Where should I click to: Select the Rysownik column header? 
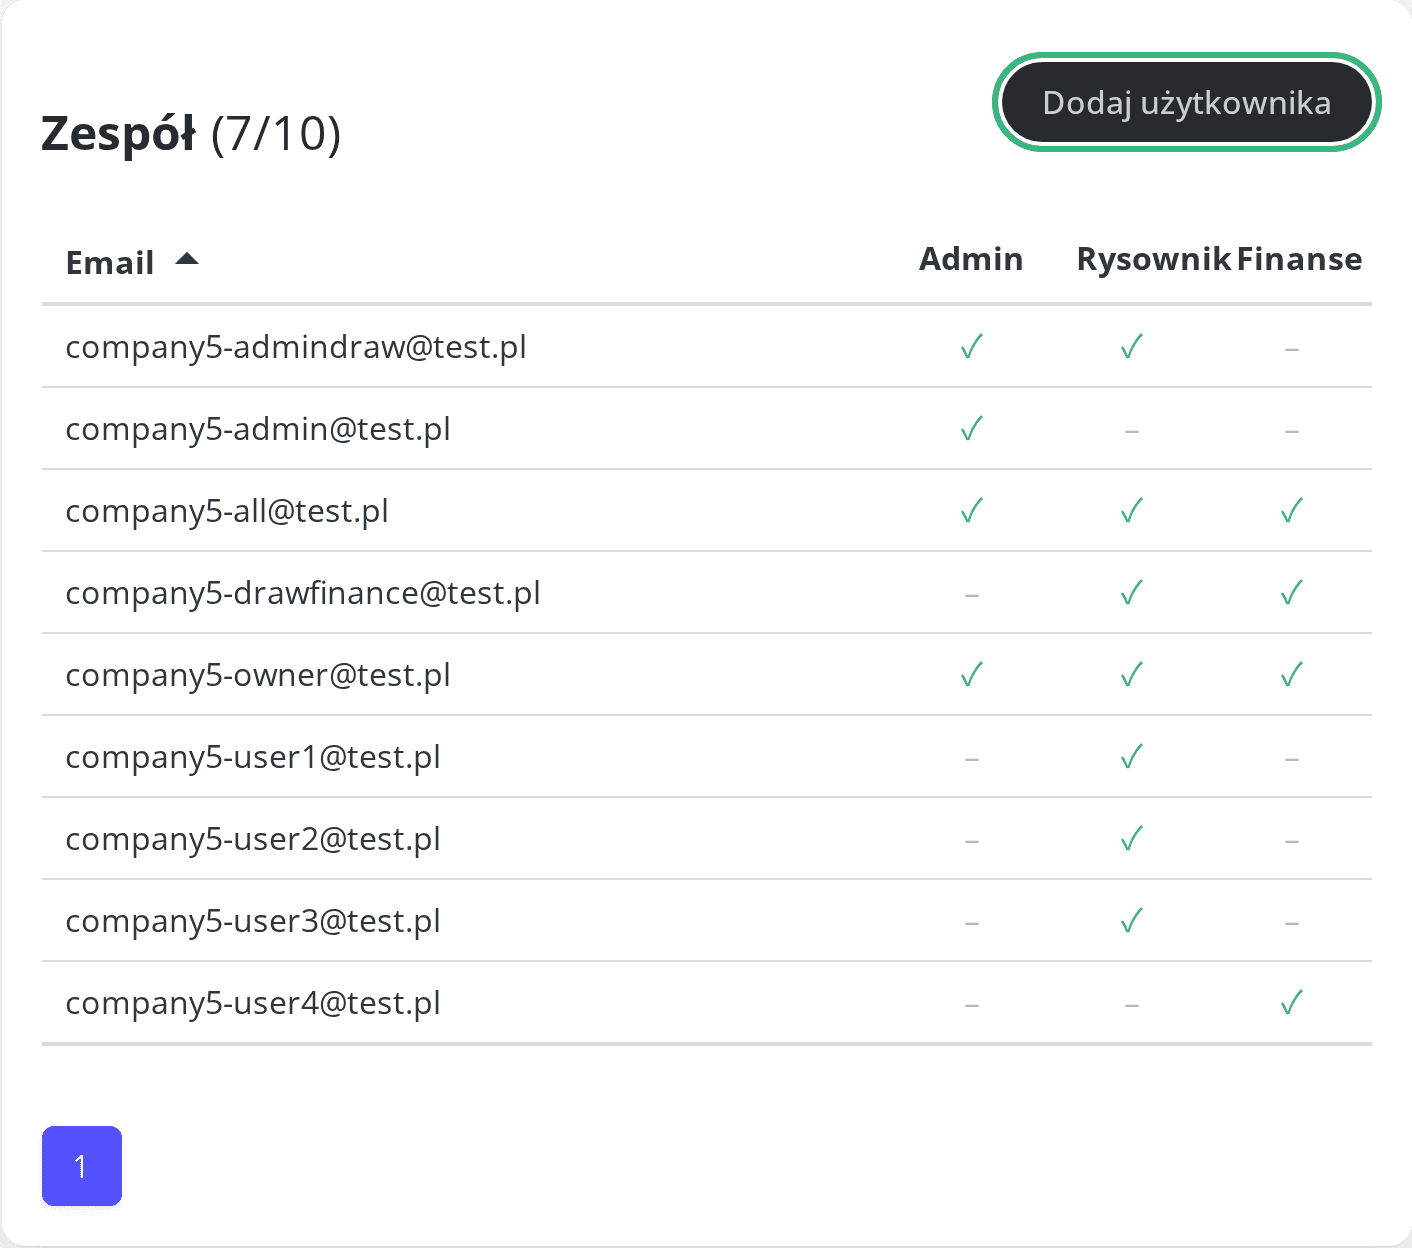tap(1154, 259)
